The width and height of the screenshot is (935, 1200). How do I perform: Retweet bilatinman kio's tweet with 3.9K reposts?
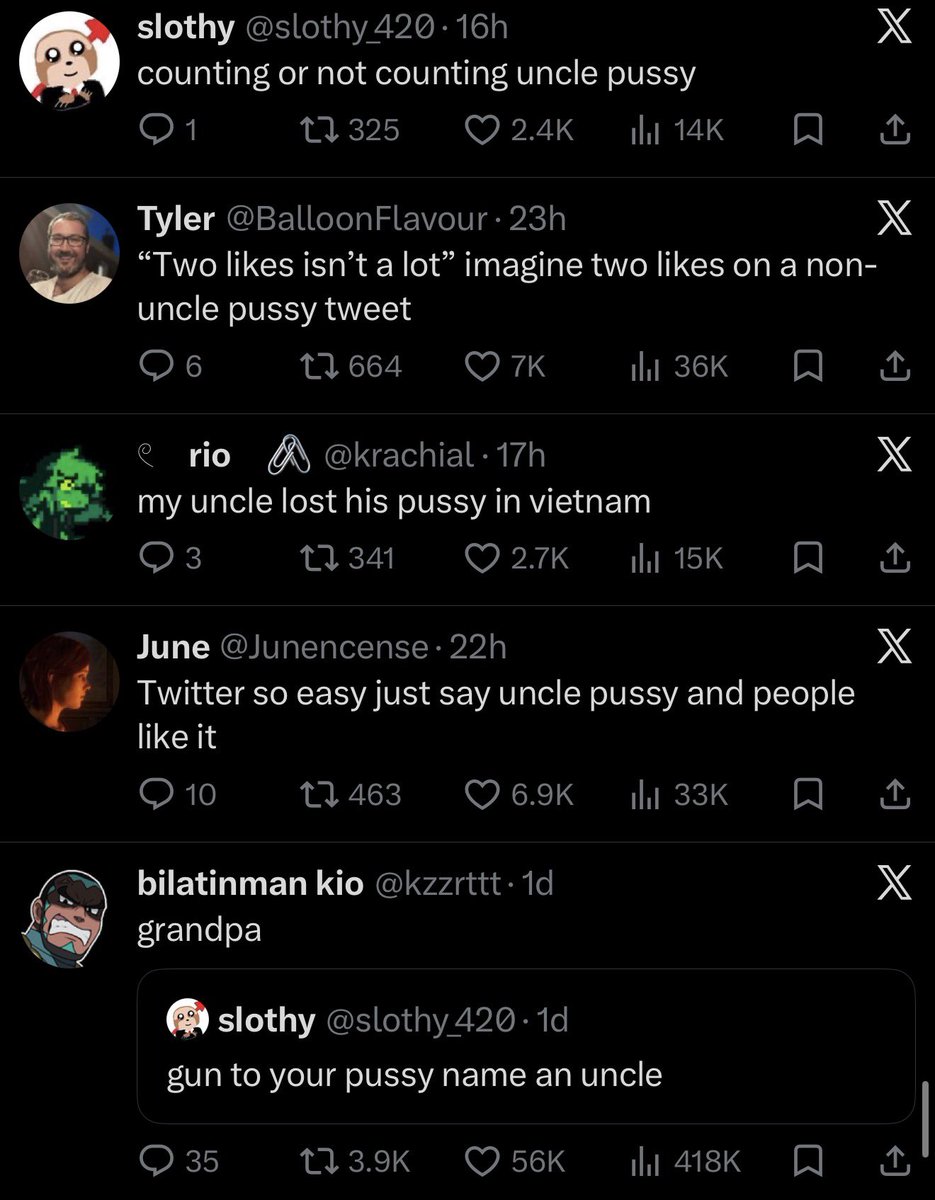point(355,1161)
